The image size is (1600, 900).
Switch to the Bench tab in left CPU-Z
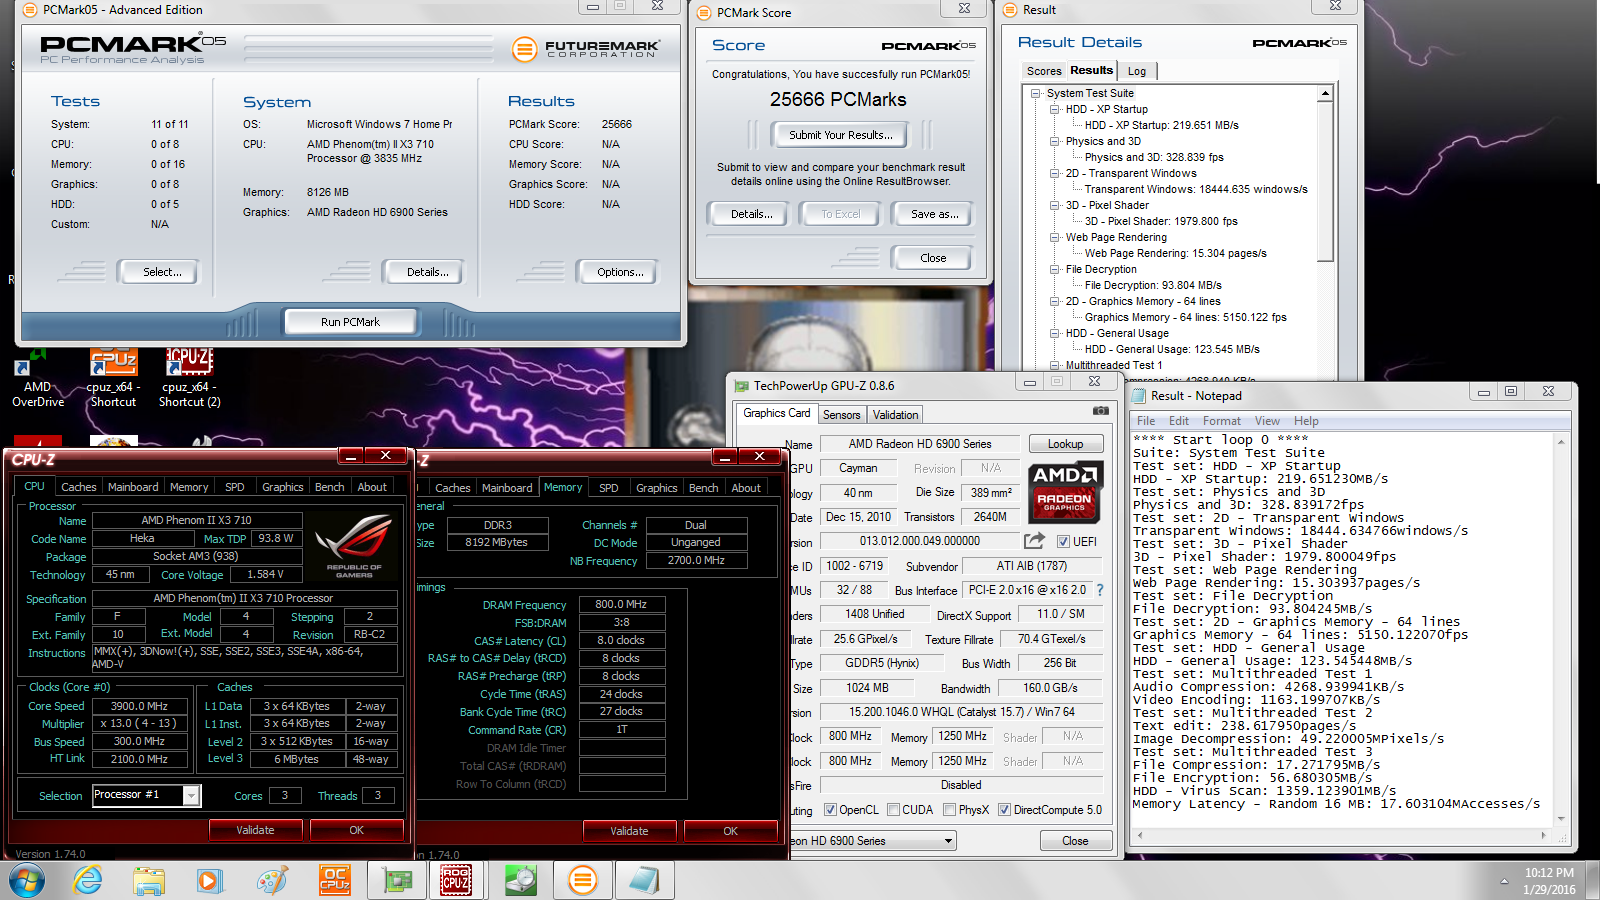pyautogui.click(x=329, y=487)
